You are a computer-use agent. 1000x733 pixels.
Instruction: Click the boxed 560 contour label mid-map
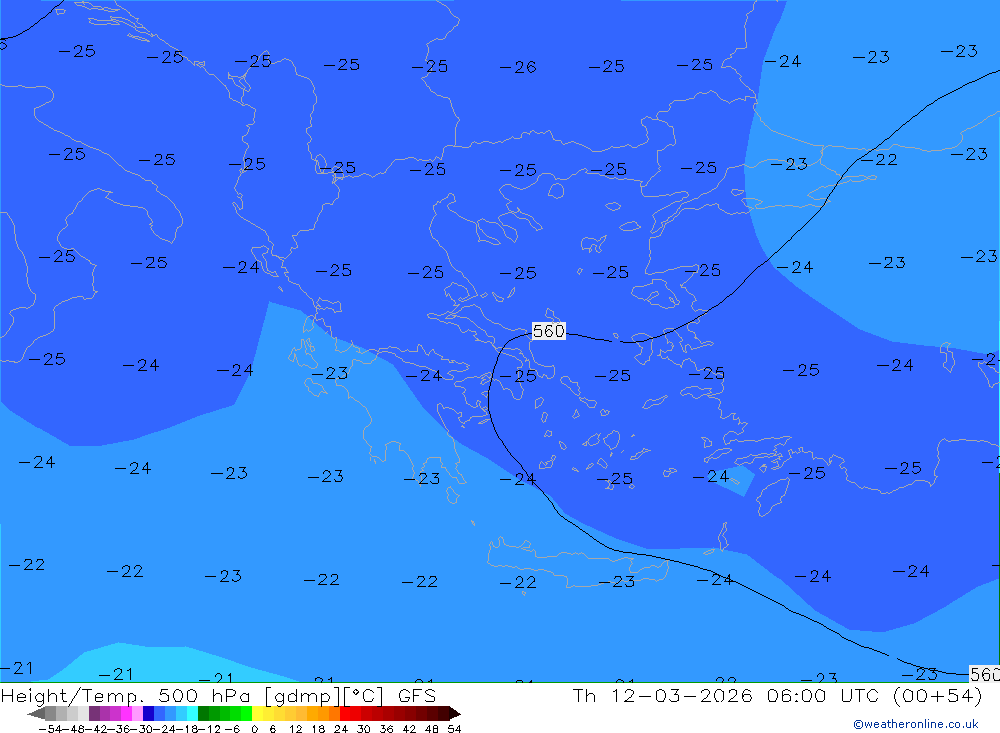pyautogui.click(x=548, y=330)
